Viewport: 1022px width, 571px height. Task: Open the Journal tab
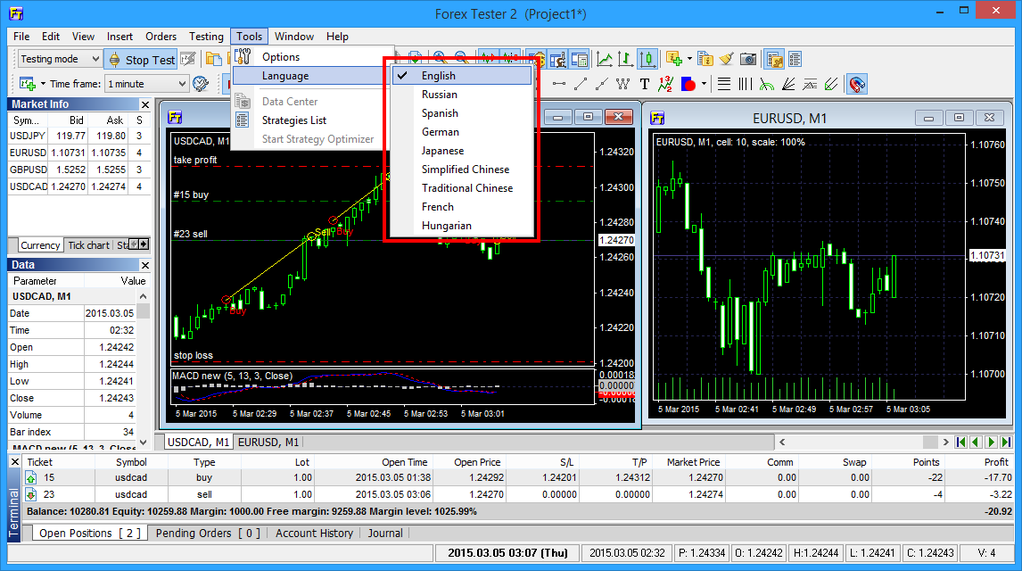pyautogui.click(x=385, y=533)
